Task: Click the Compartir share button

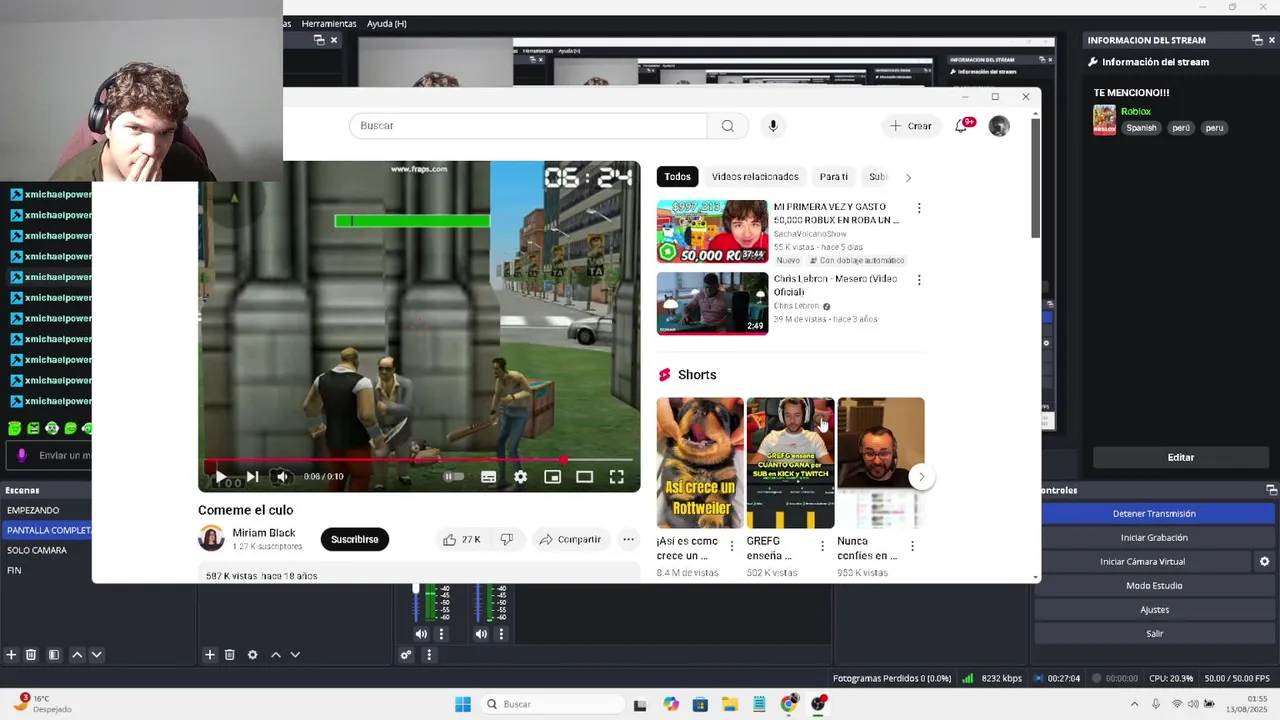Action: pyautogui.click(x=570, y=540)
